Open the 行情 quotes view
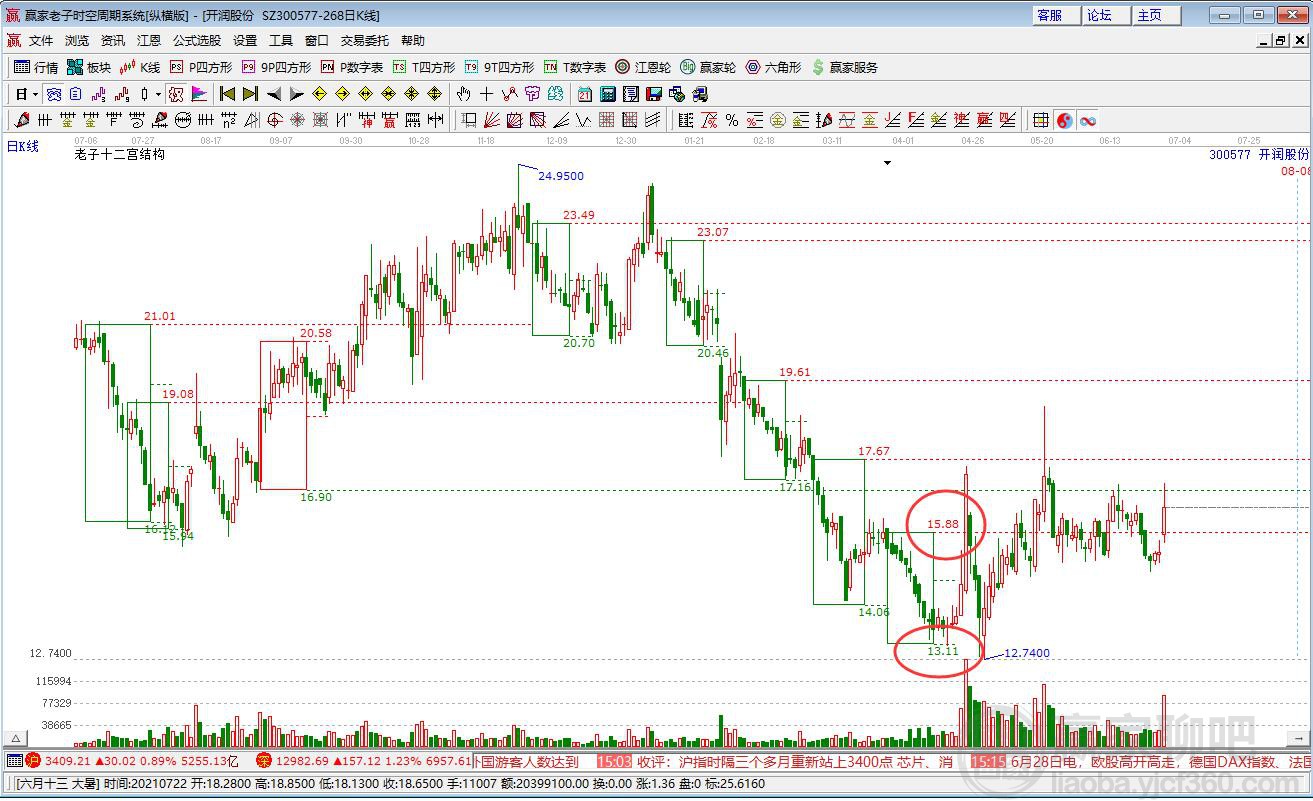 [36, 67]
